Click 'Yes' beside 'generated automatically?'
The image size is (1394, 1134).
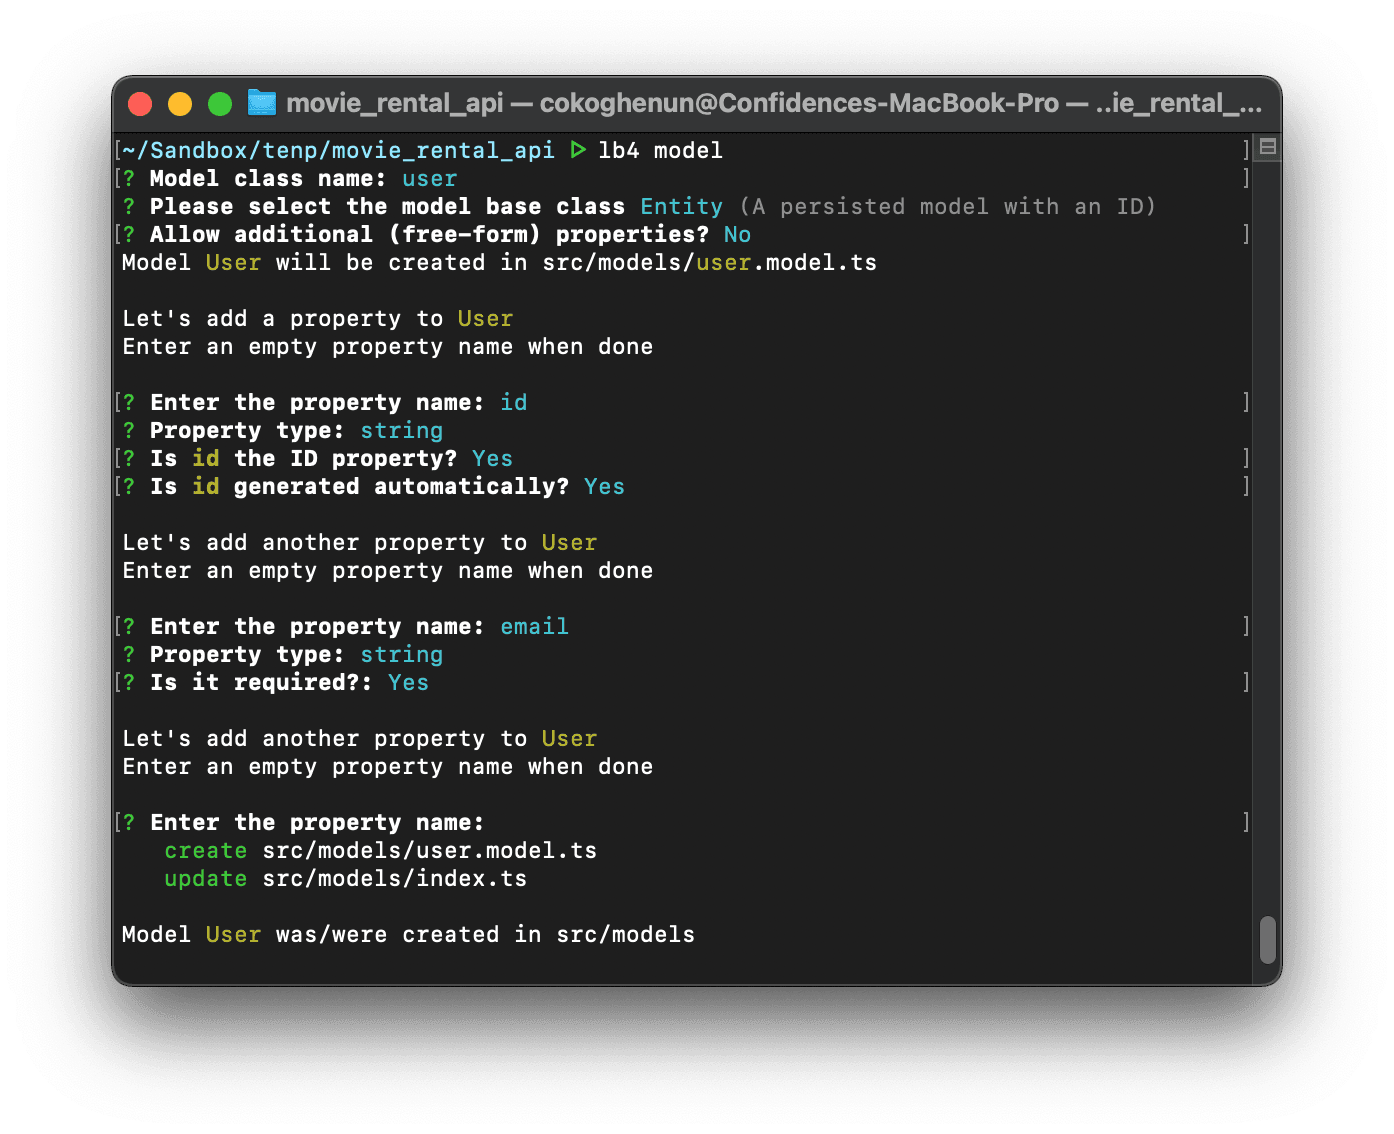[x=604, y=487]
